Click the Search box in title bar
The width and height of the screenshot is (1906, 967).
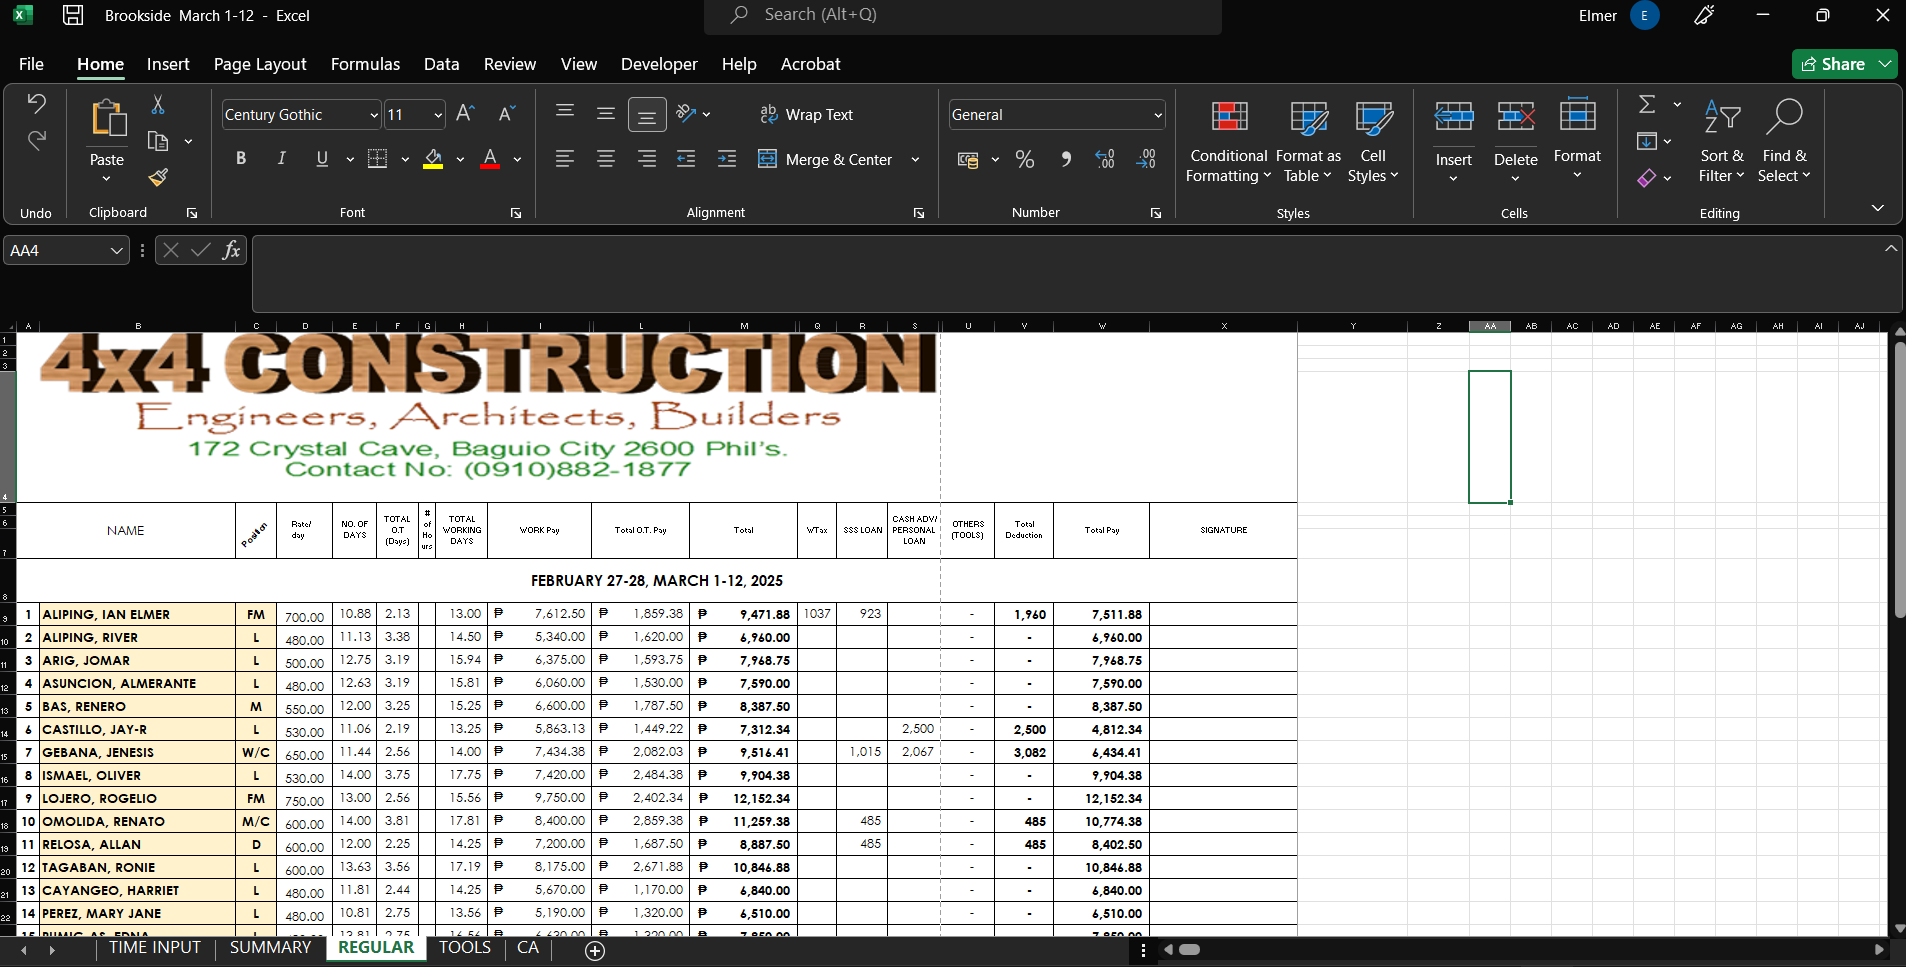[x=962, y=15]
